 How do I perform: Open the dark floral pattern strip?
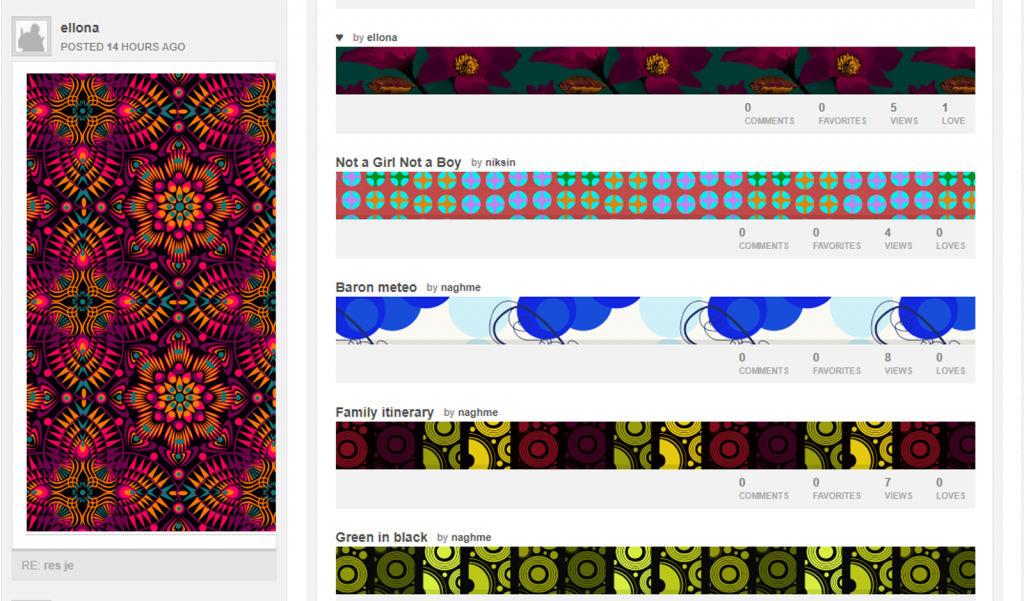tap(655, 70)
